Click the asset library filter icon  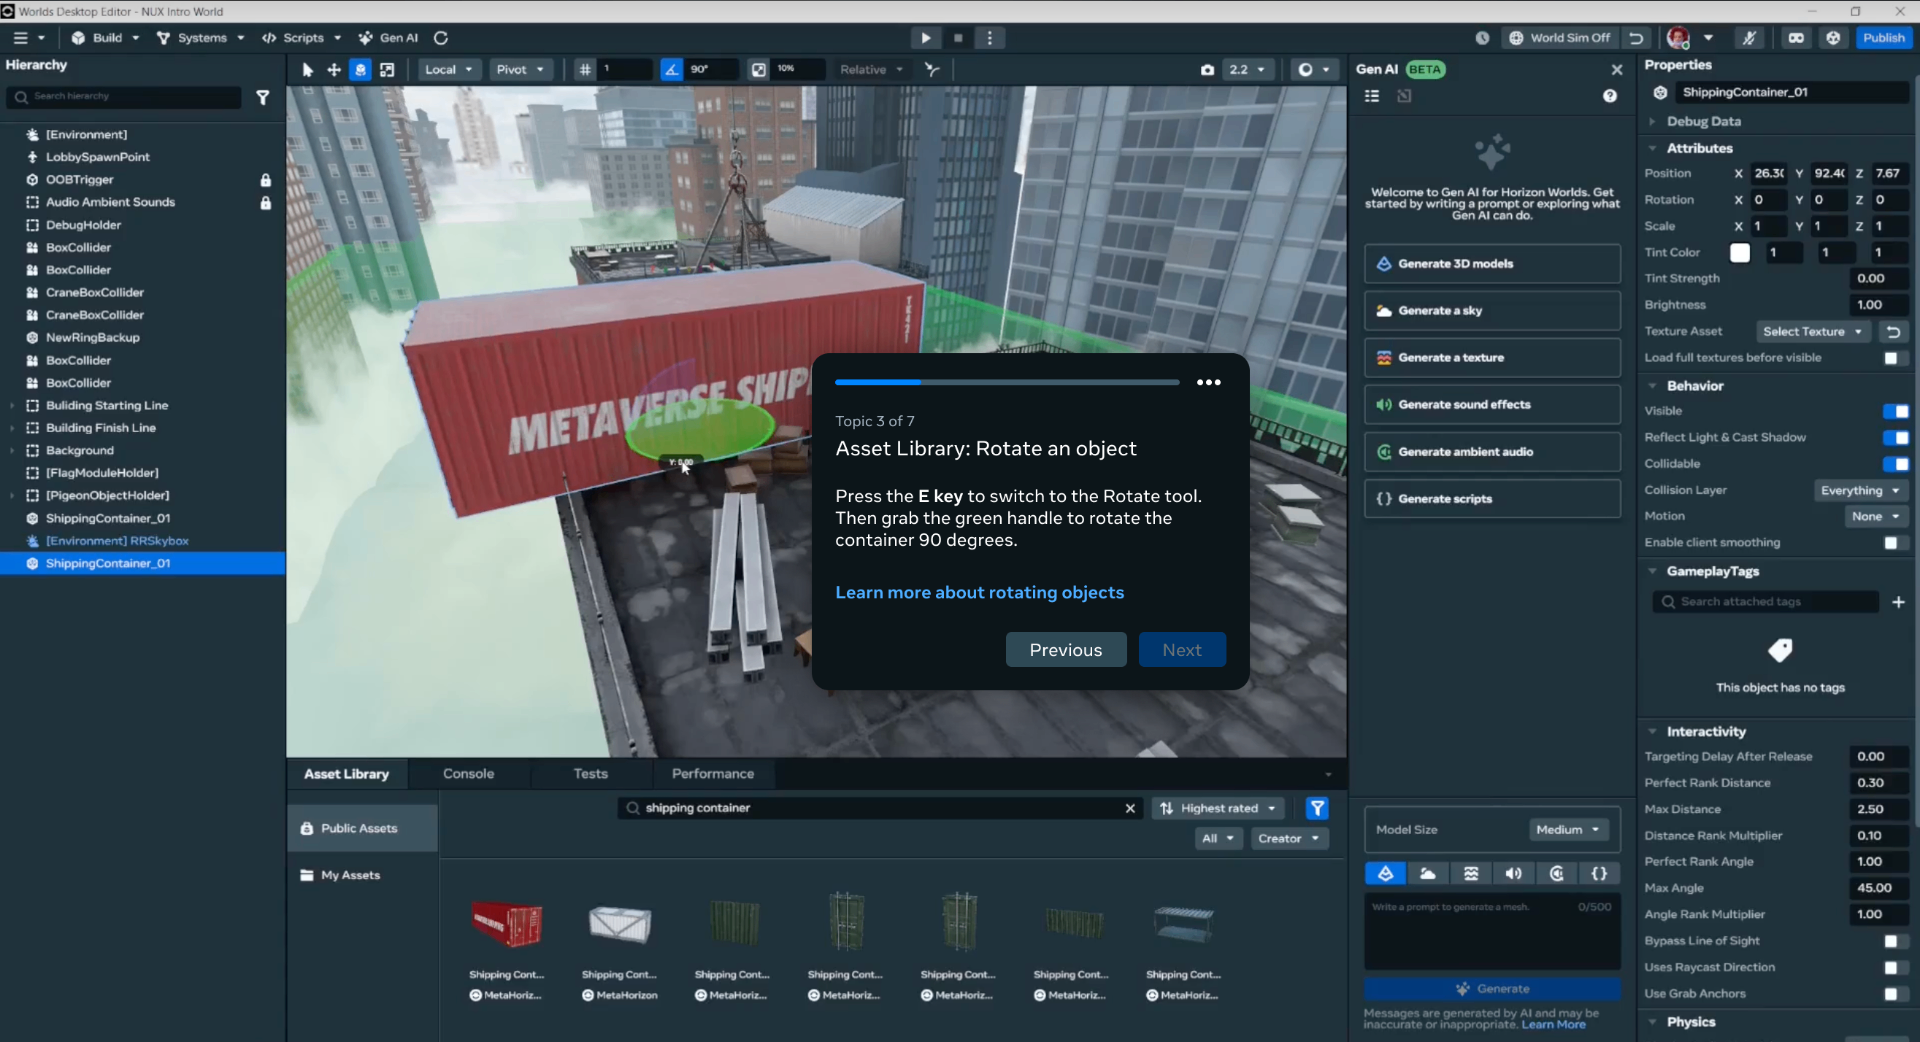click(1317, 808)
